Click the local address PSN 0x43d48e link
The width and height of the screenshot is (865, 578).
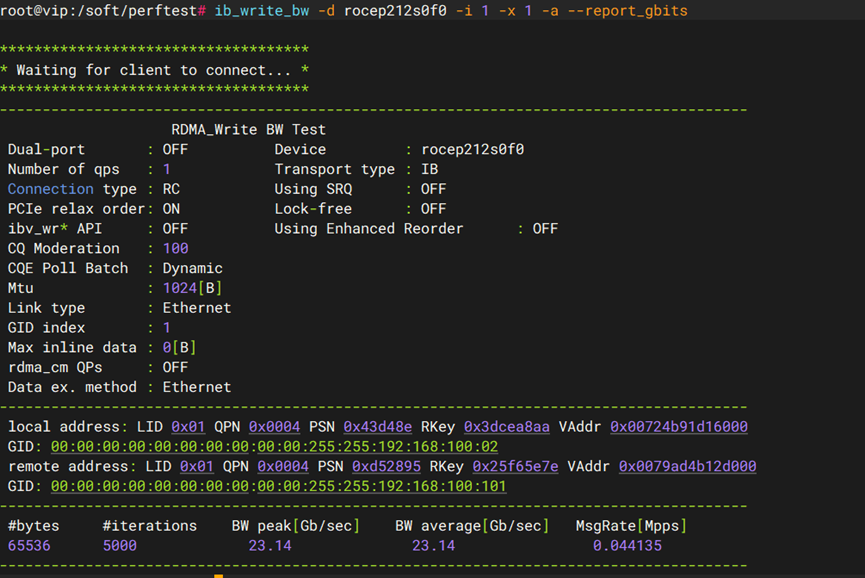click(x=377, y=427)
